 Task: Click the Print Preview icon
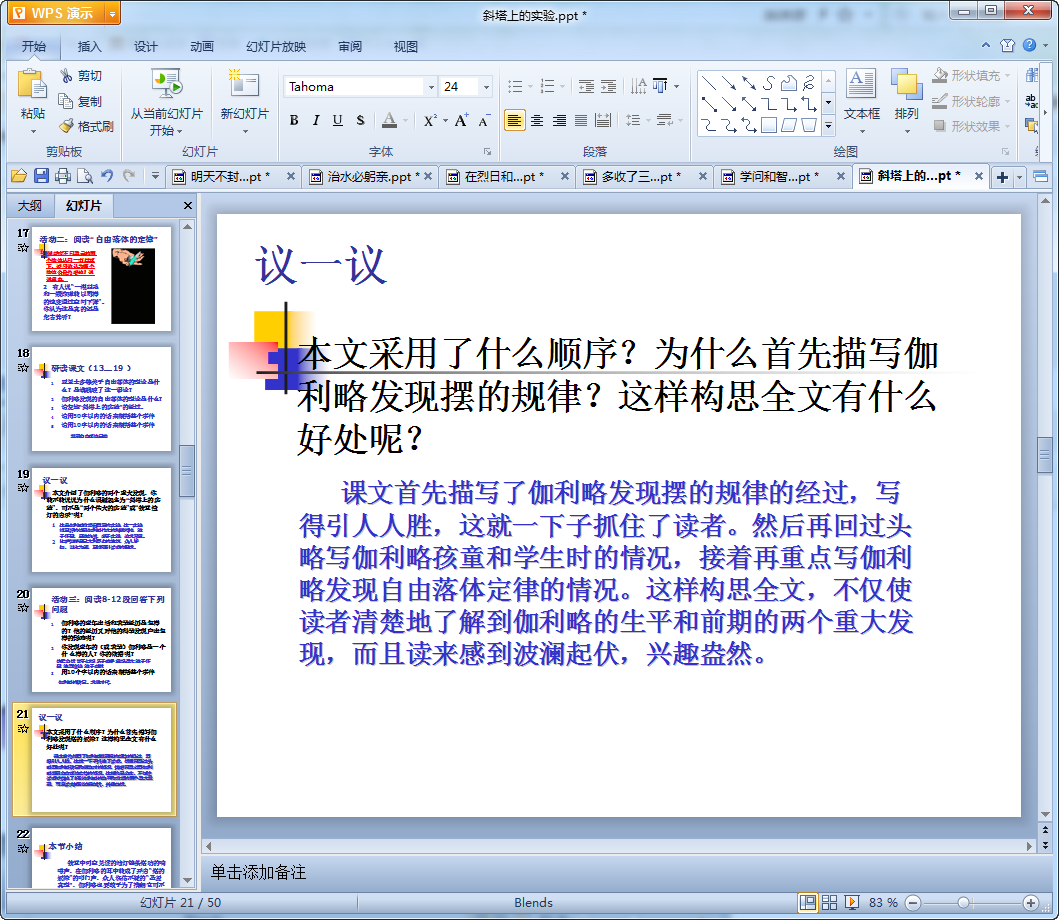coord(84,176)
